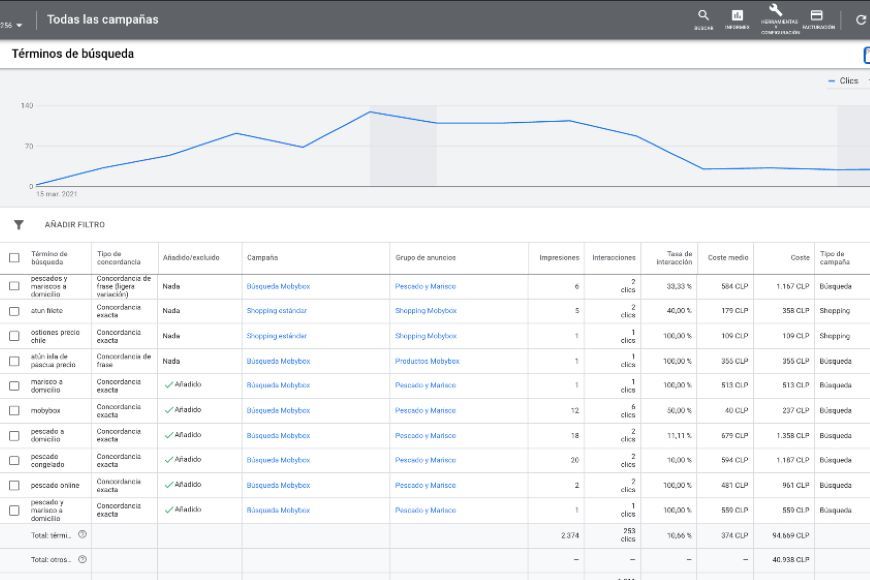This screenshot has height=580, width=870.
Task: Sort by Campaña column header
Action: [x=262, y=258]
